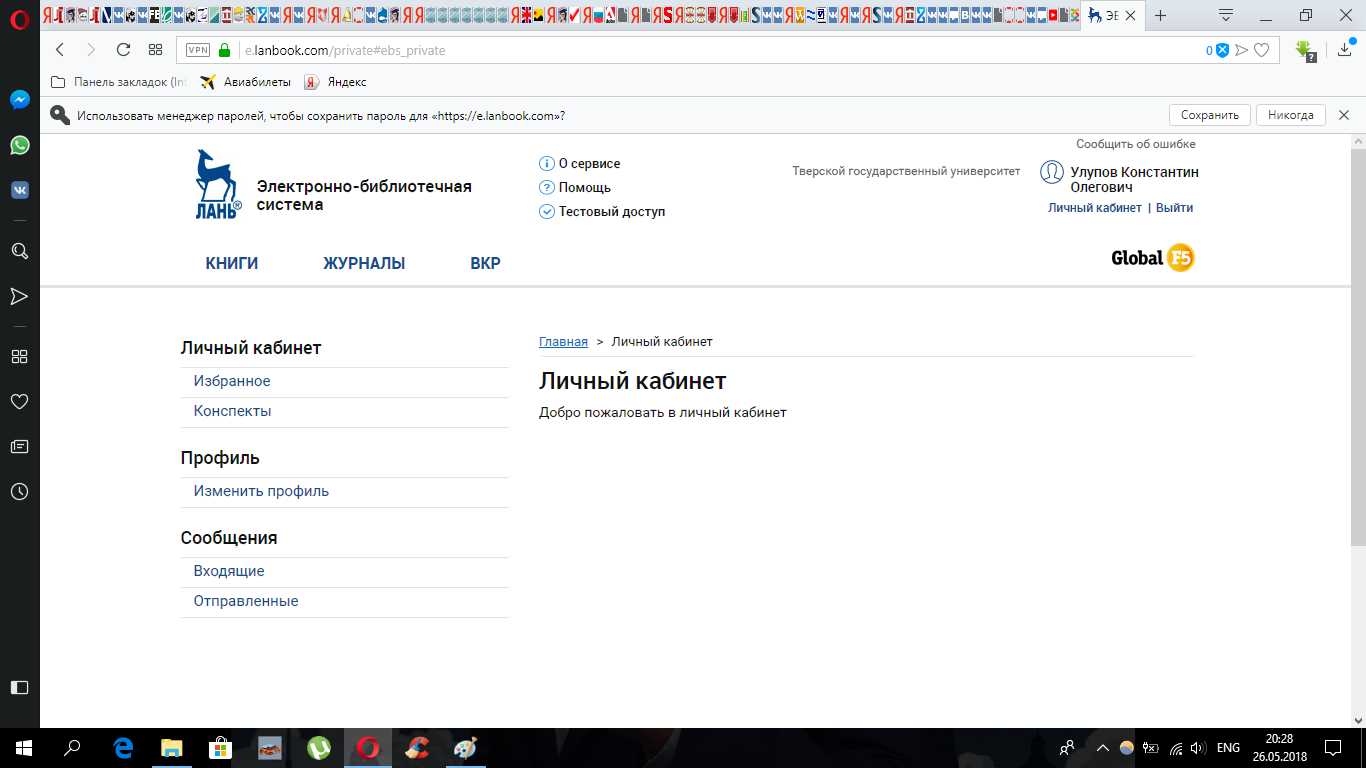Open VK panel in sidebar

[19, 190]
